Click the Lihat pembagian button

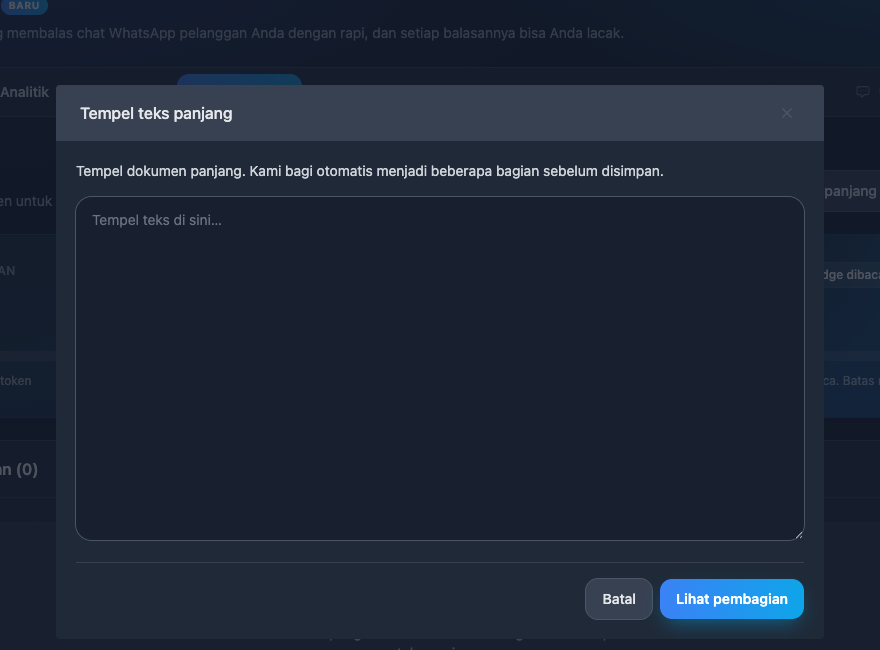pos(732,599)
